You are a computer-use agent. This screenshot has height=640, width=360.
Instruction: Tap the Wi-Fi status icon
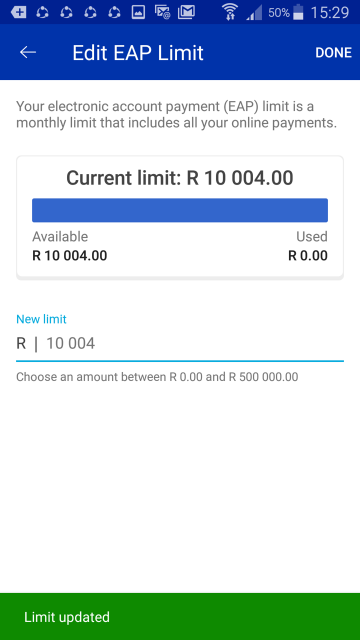click(230, 12)
